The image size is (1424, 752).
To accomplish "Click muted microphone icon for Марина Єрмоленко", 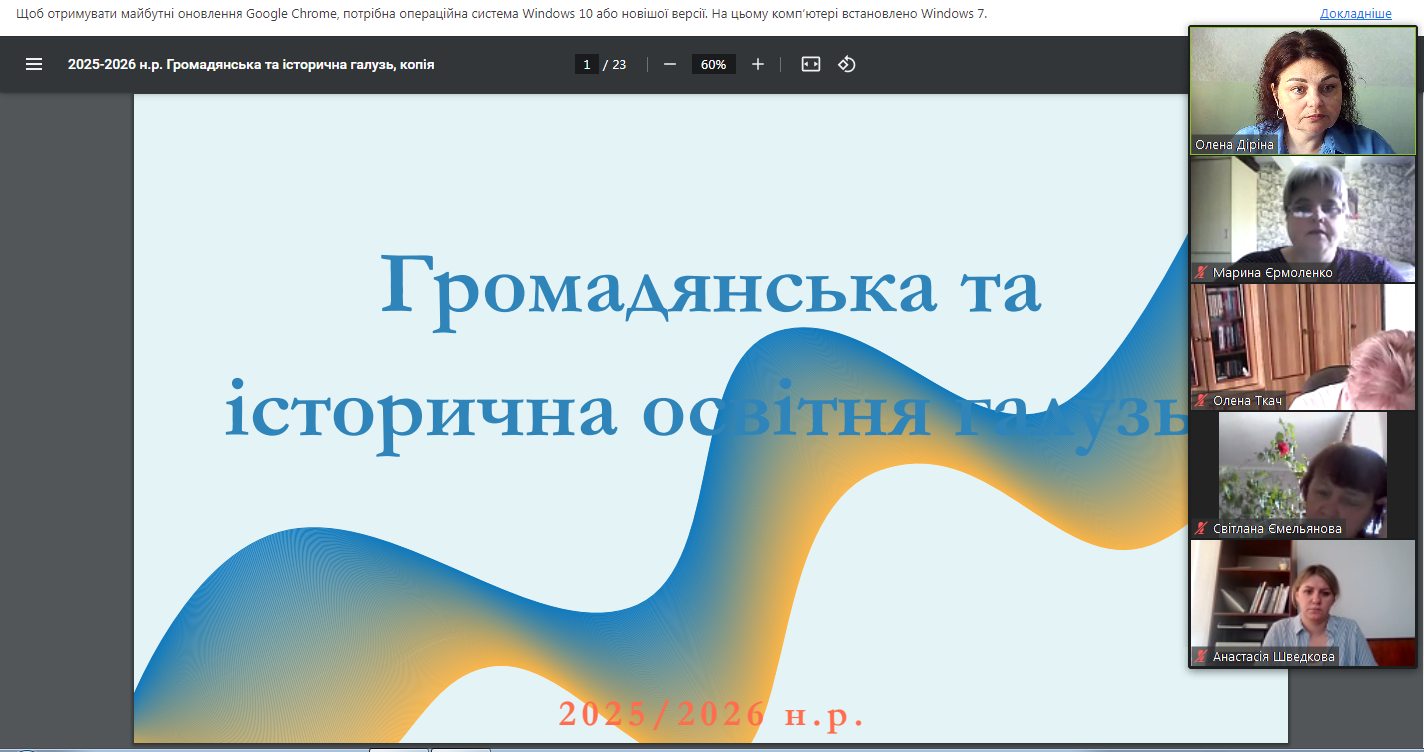I will (1201, 273).
